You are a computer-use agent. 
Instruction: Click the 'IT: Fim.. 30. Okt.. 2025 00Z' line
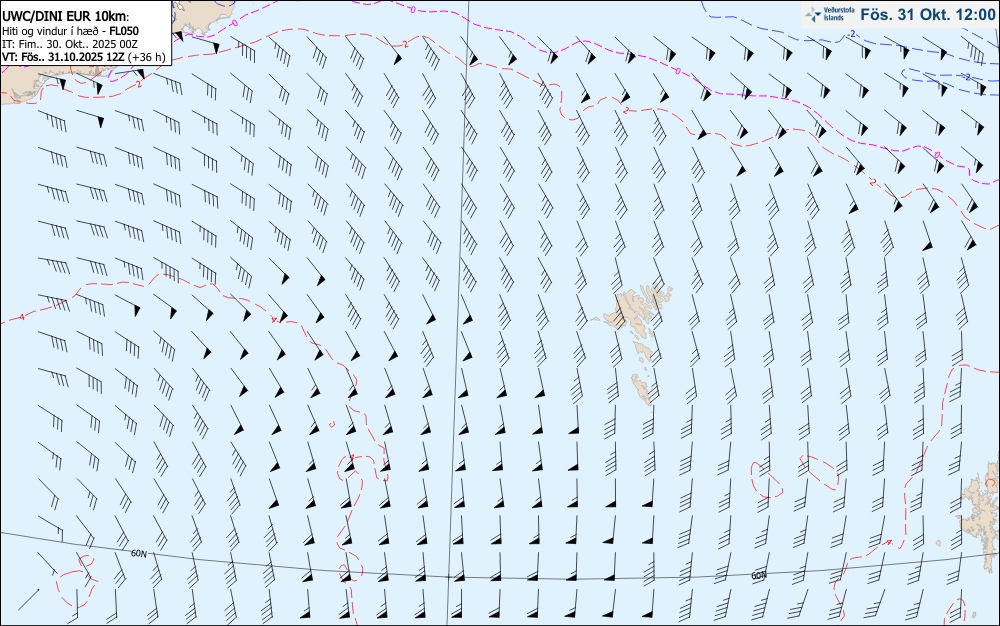point(70,44)
